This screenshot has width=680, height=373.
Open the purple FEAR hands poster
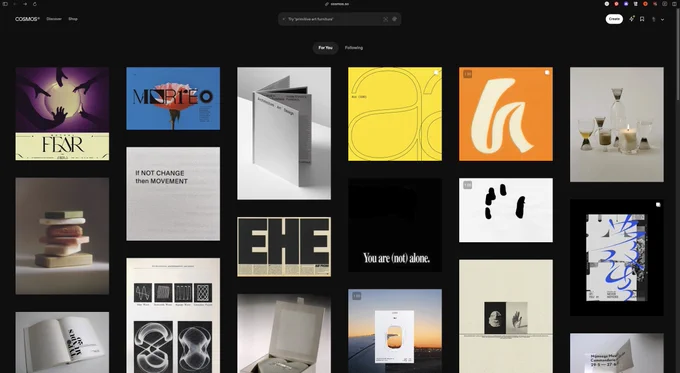62,114
